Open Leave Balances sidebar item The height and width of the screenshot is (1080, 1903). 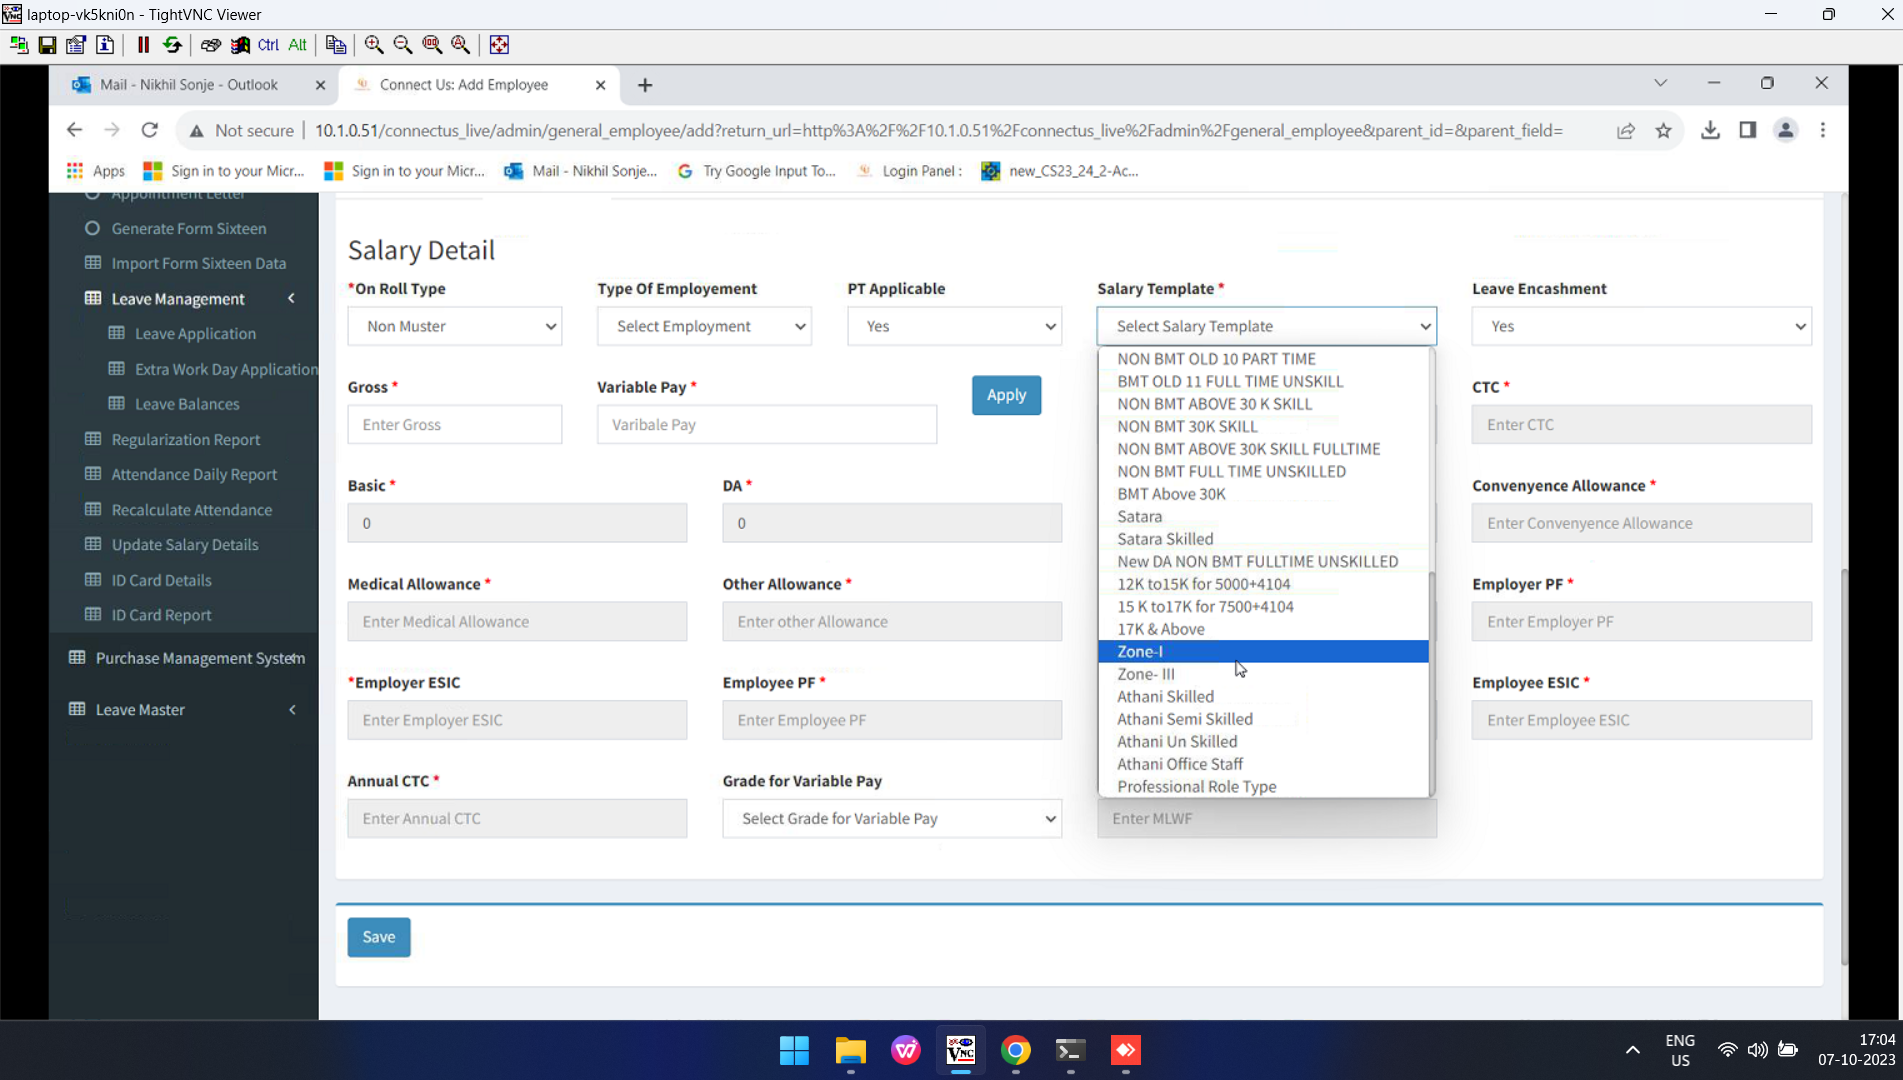pos(187,404)
